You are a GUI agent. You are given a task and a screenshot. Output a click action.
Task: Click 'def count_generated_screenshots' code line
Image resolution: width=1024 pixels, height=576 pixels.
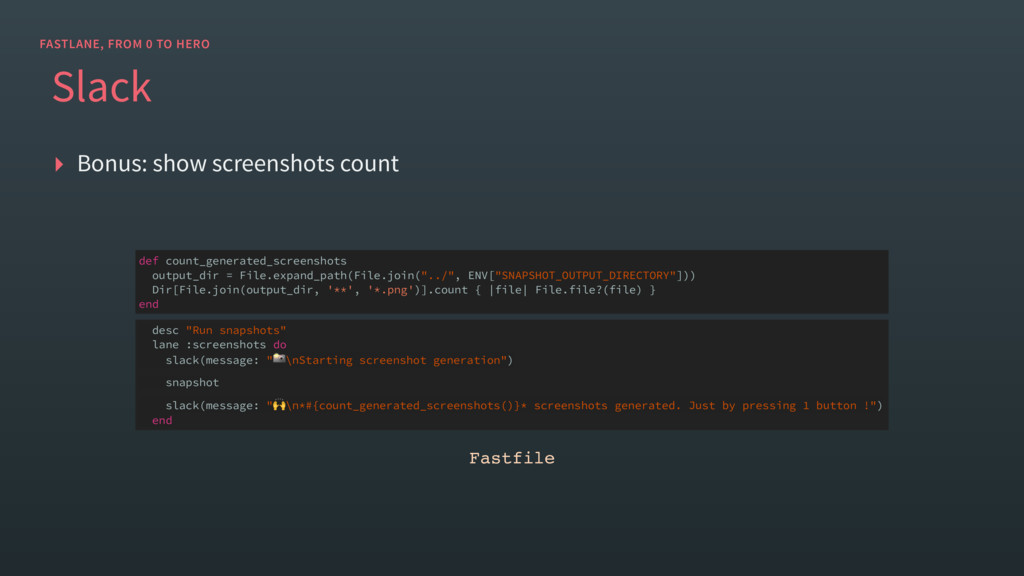click(242, 261)
